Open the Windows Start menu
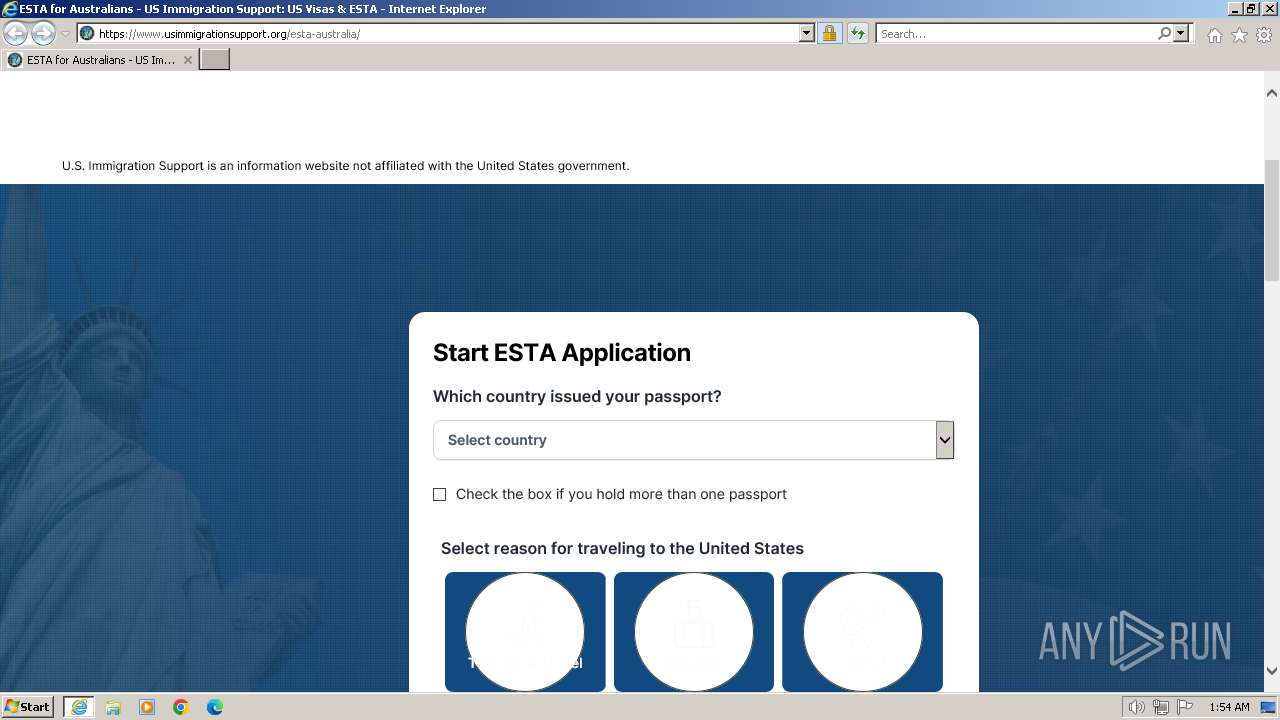1280x720 pixels. coord(28,706)
